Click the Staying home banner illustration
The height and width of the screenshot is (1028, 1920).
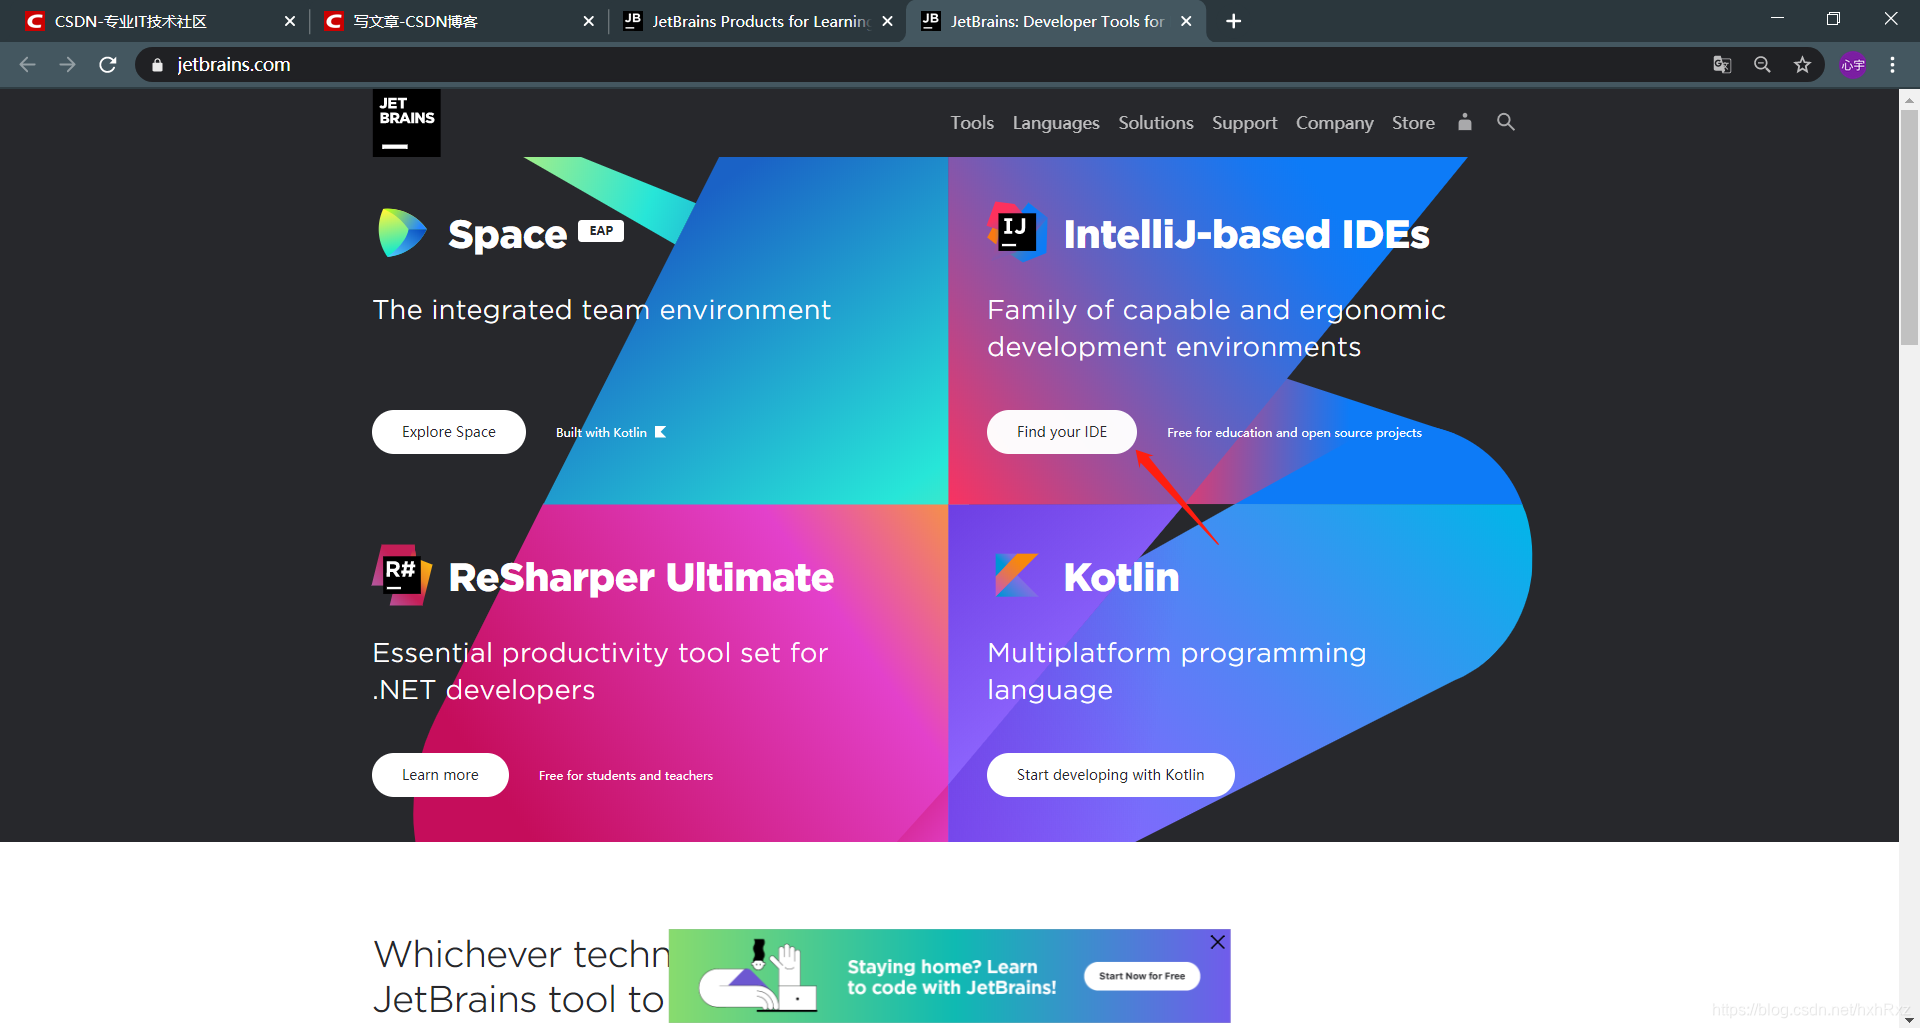757,976
